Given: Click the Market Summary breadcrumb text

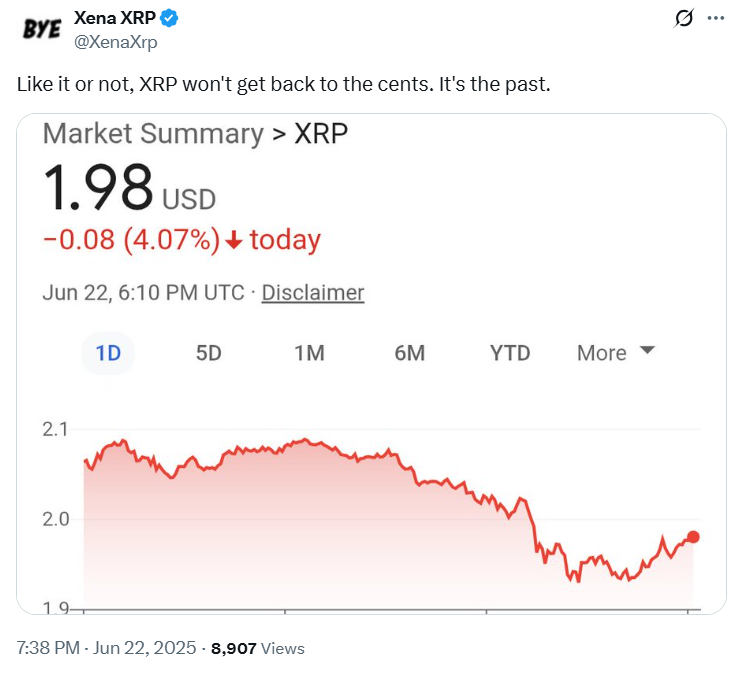Looking at the screenshot, I should (x=153, y=134).
